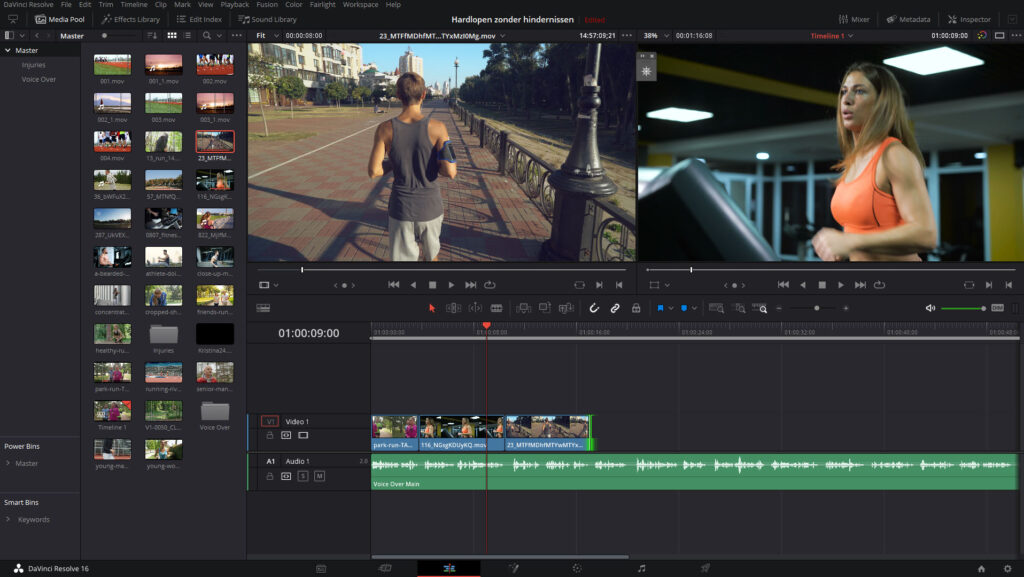
Task: Select the 116_NGsgK0UyKQ.mov timeline clip
Action: tap(462, 433)
